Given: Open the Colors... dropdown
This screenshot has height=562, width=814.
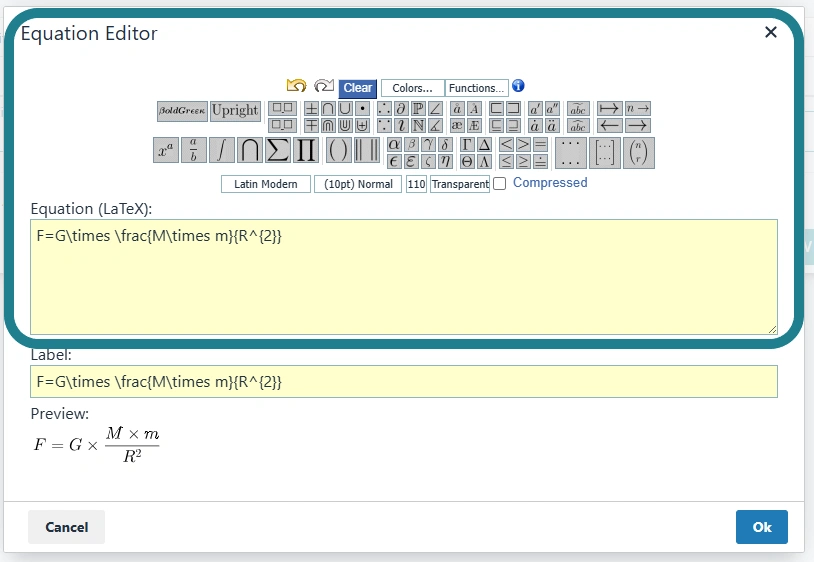Looking at the screenshot, I should (x=413, y=88).
